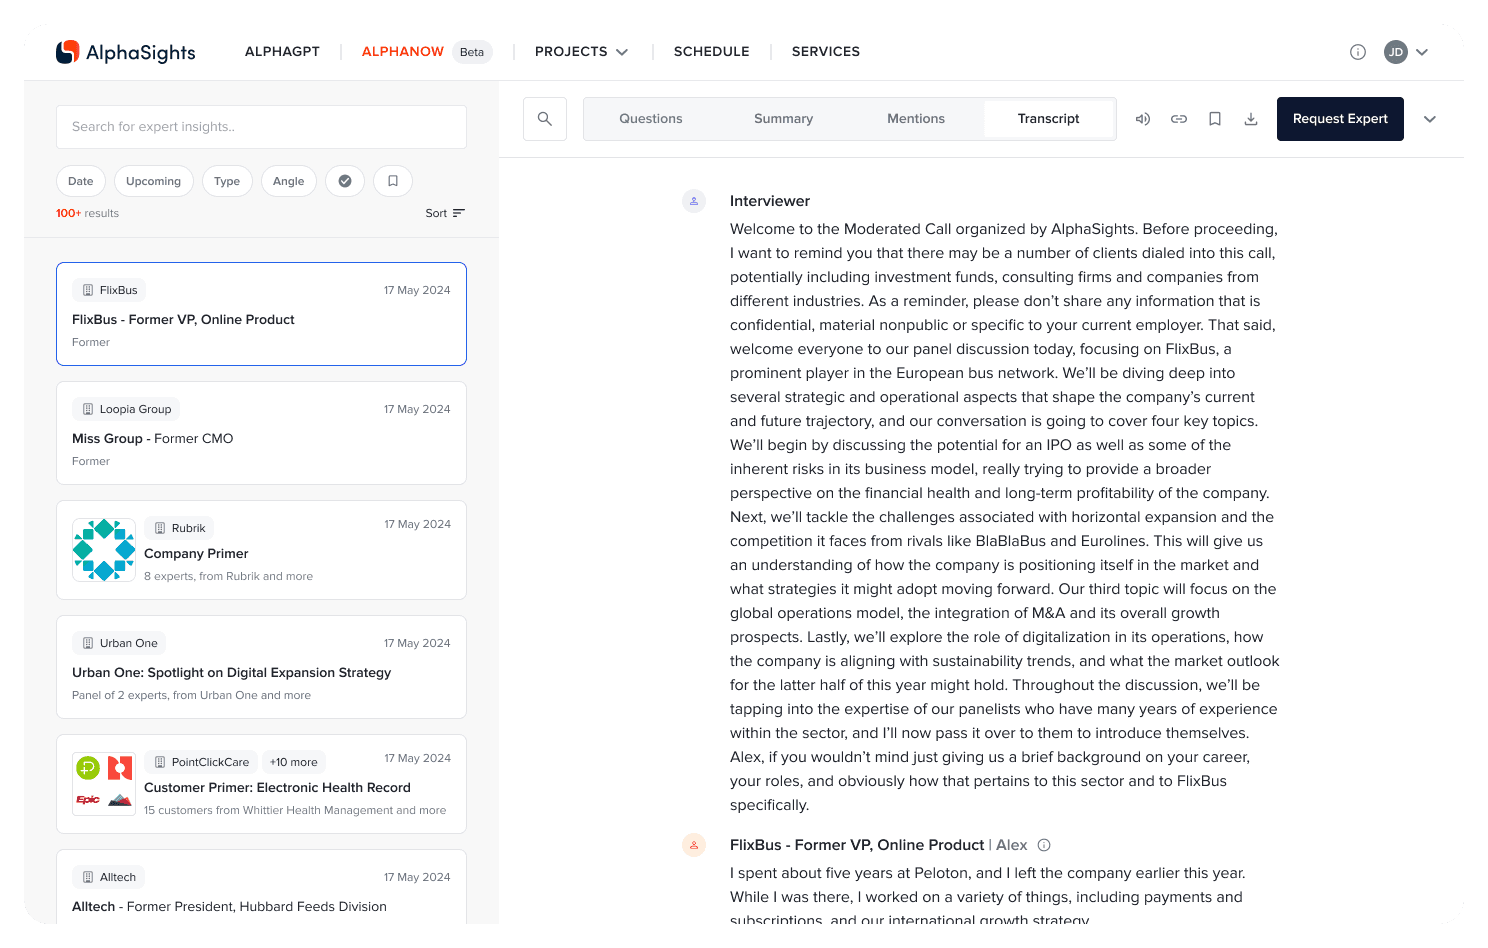Open info icon next to Alex

coord(1044,845)
